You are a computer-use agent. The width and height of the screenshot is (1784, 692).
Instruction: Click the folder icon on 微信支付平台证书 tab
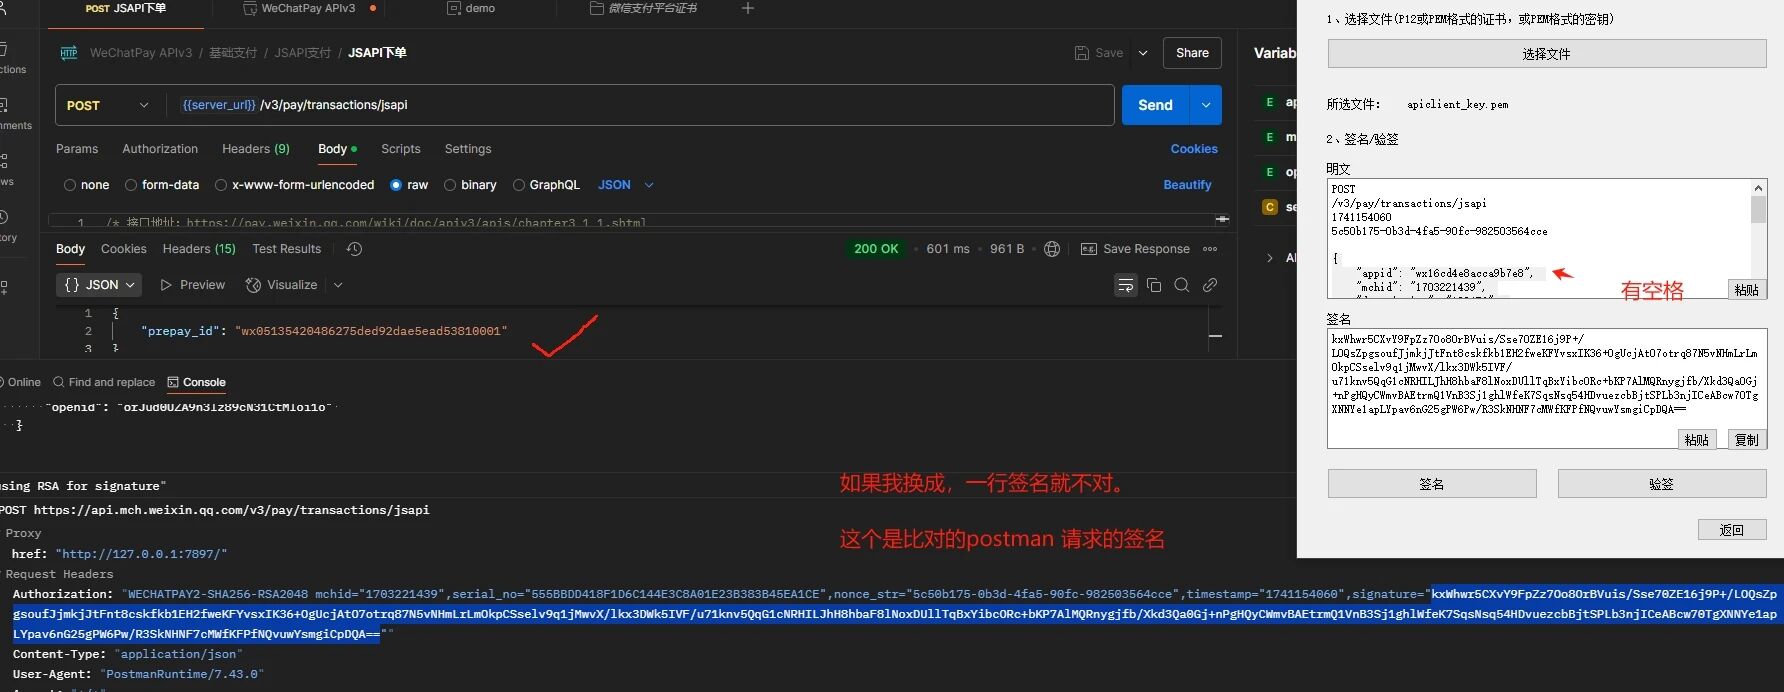click(x=597, y=8)
